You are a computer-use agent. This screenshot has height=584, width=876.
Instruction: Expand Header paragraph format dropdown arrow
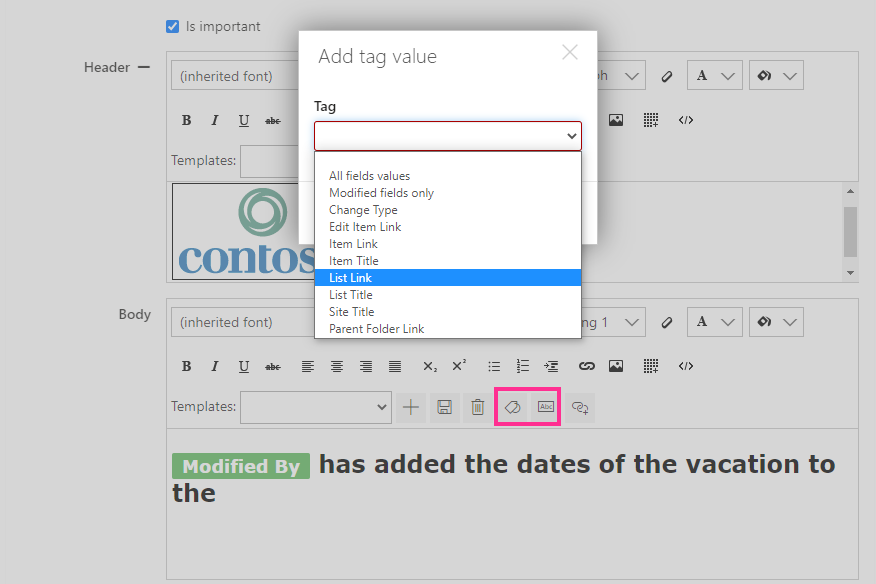631,76
